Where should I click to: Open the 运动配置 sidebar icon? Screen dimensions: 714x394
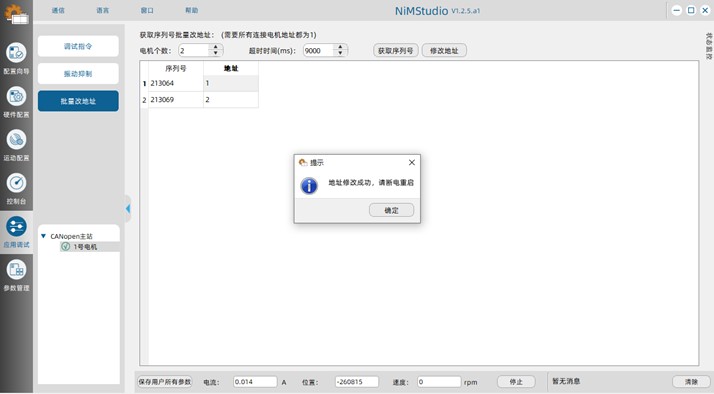click(x=16, y=140)
